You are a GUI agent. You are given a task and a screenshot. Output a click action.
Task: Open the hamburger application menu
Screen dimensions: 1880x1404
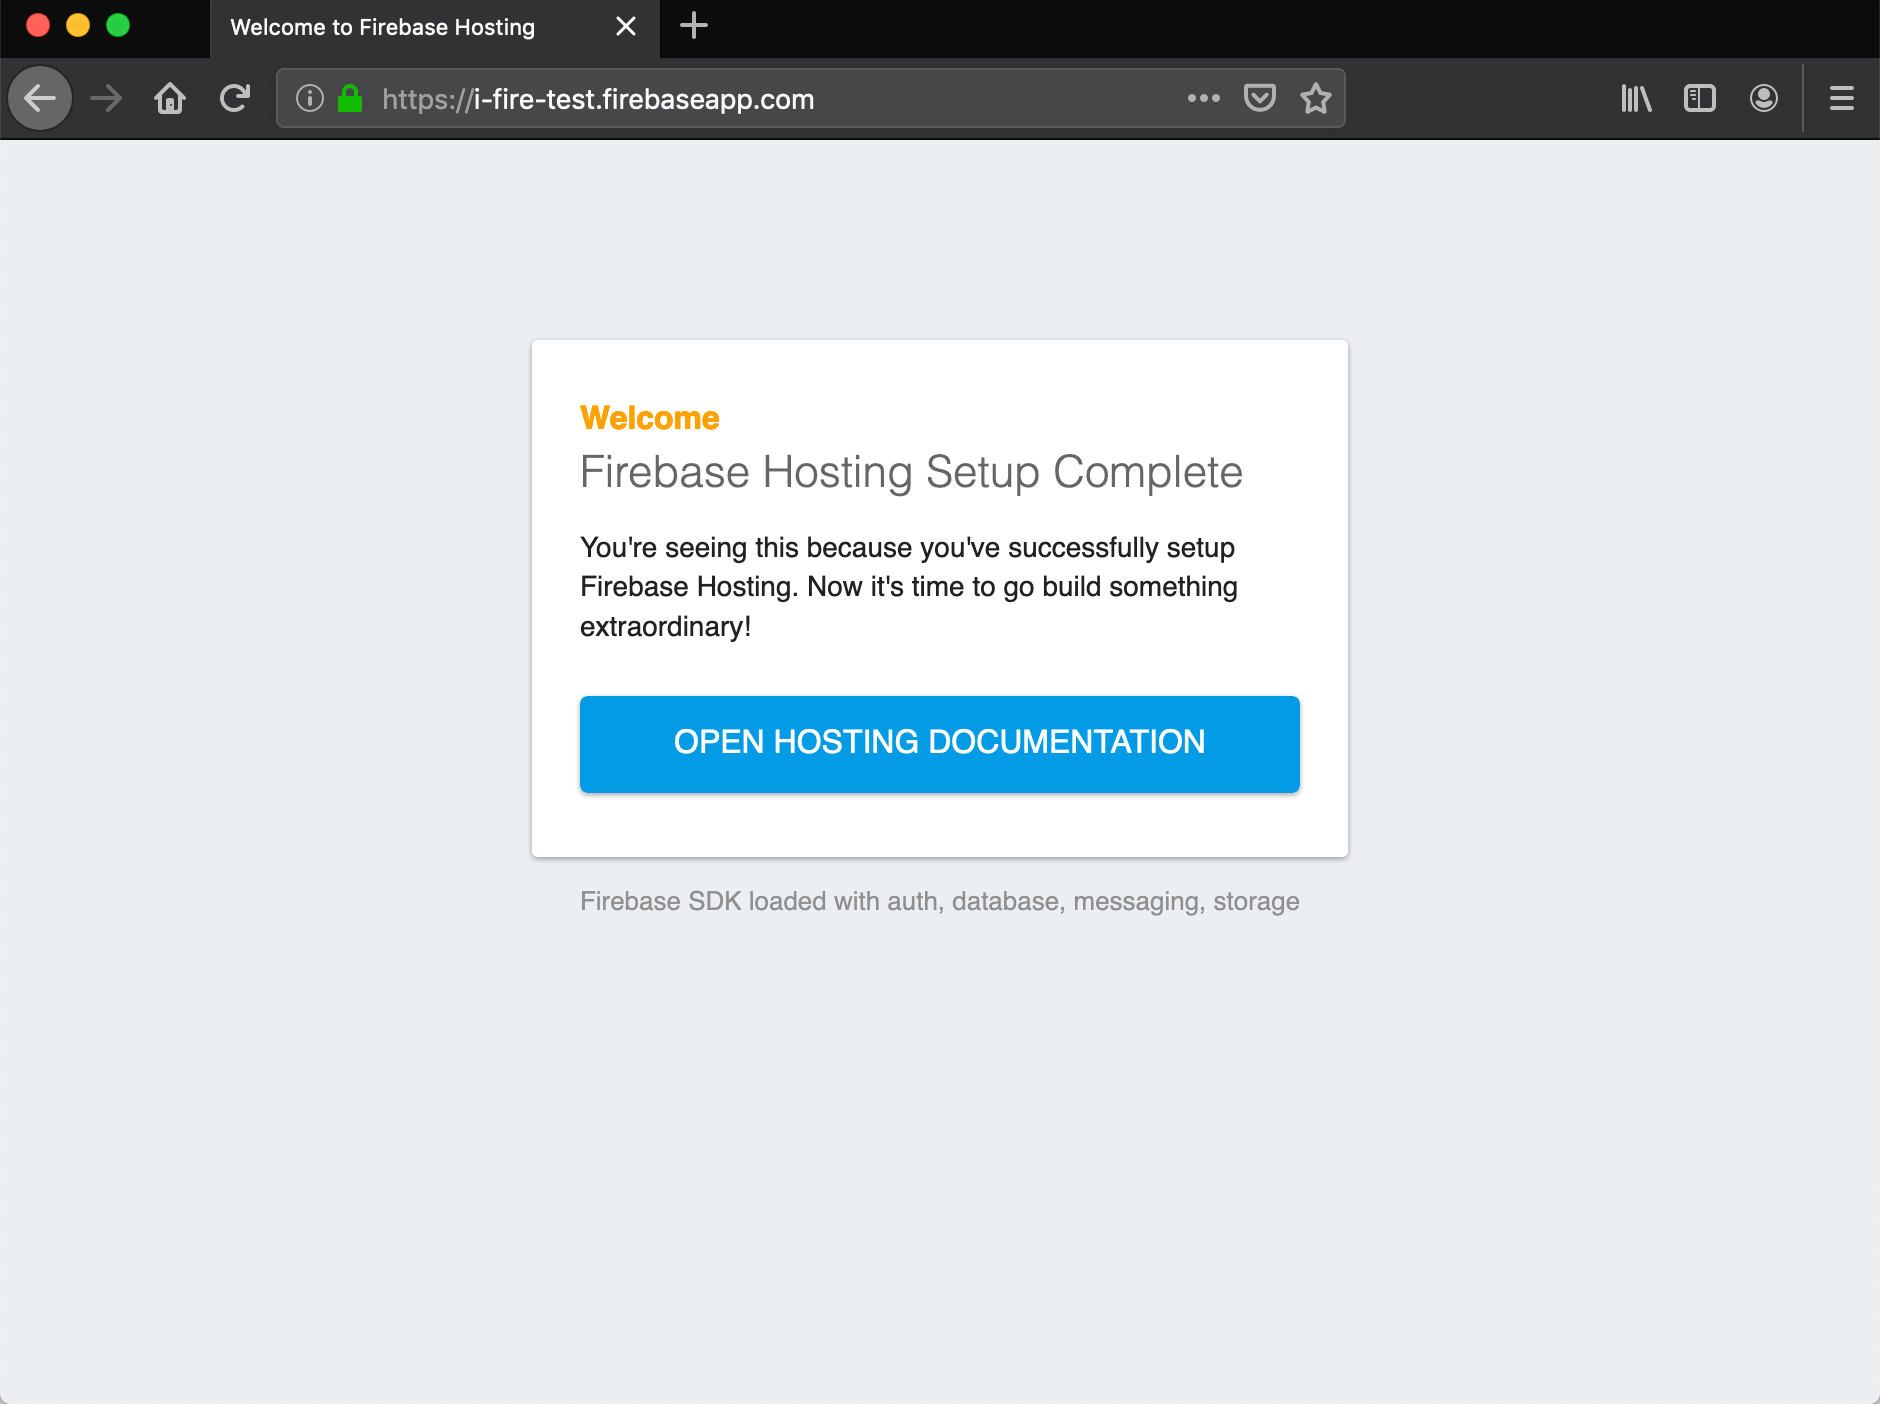(1842, 98)
